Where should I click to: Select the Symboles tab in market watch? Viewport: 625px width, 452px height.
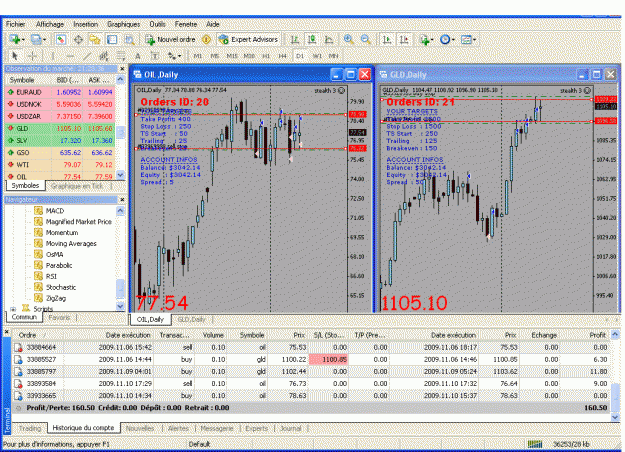click(25, 186)
